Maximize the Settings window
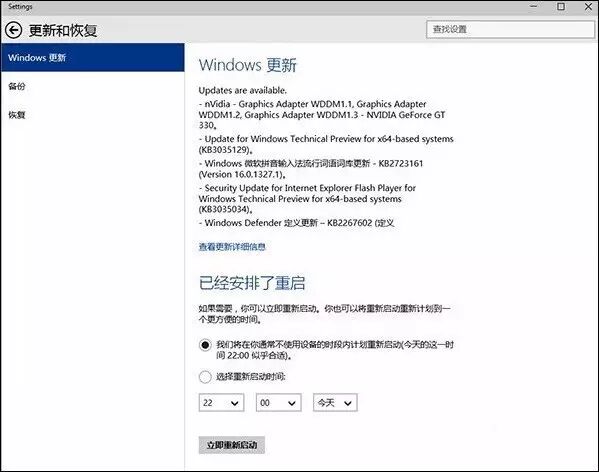The height and width of the screenshot is (472, 599). (561, 6)
